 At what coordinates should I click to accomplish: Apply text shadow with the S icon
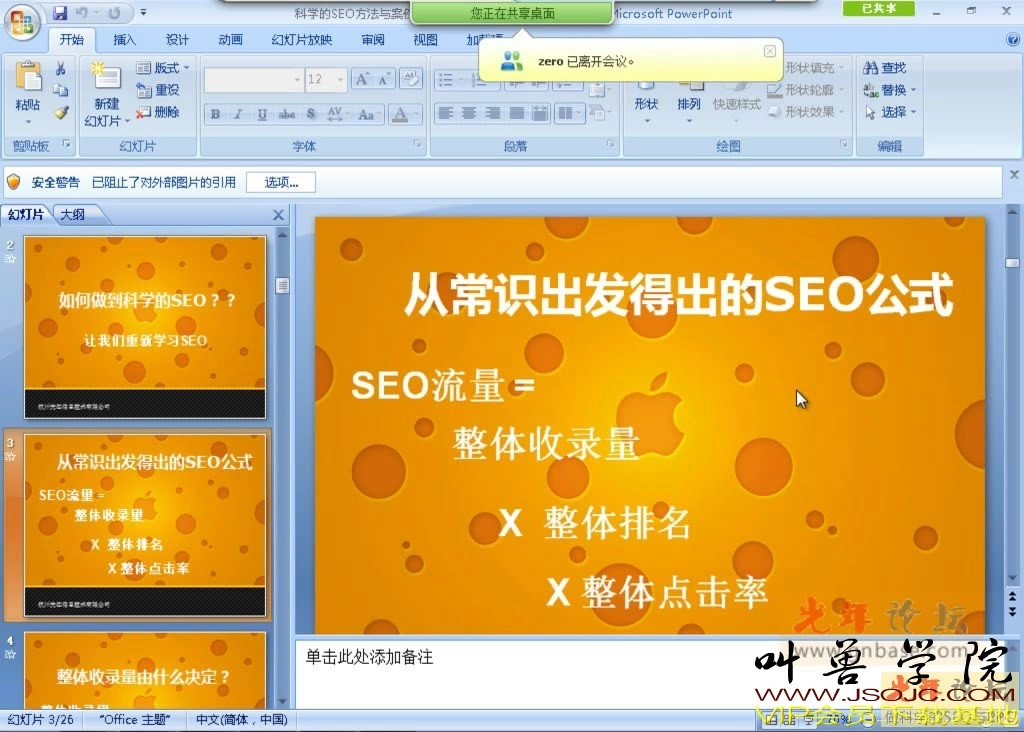[310, 114]
